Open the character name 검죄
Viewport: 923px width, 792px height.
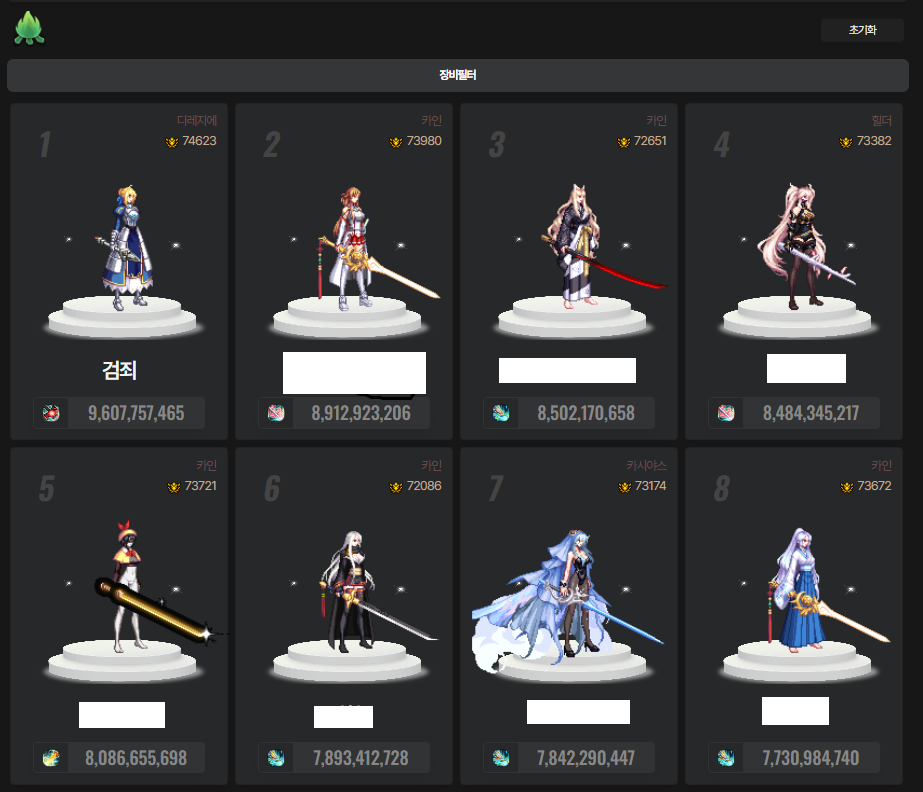point(119,371)
